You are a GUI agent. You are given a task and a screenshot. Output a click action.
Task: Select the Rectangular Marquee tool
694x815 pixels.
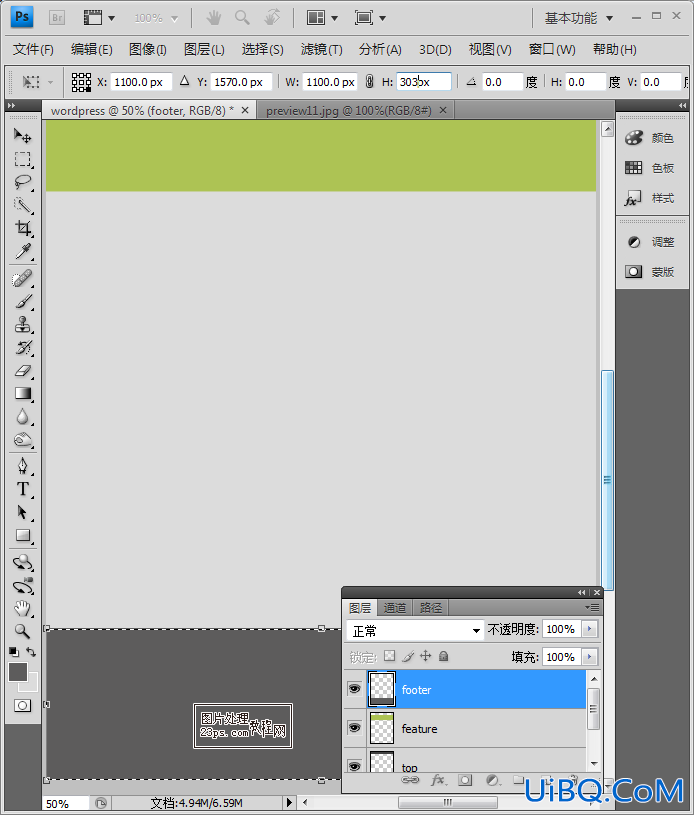pos(22,159)
